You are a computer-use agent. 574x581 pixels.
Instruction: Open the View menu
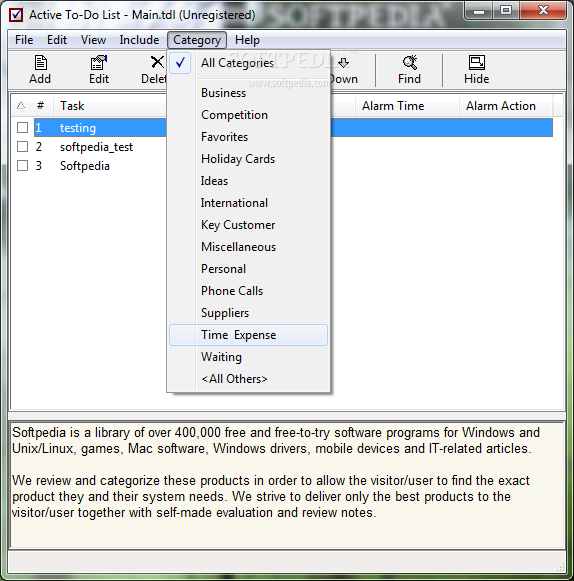93,40
